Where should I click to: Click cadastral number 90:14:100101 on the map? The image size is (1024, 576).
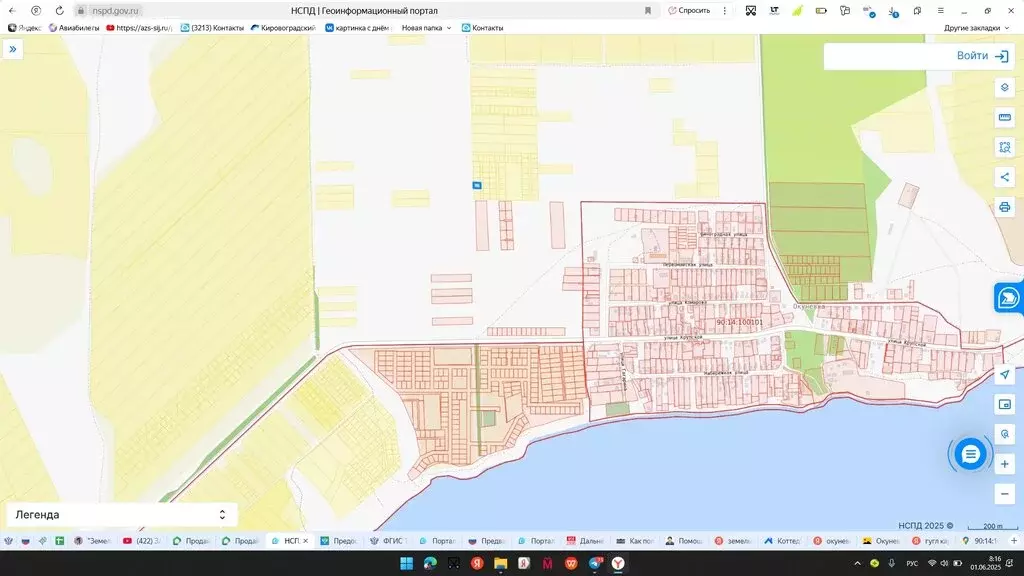[739, 322]
